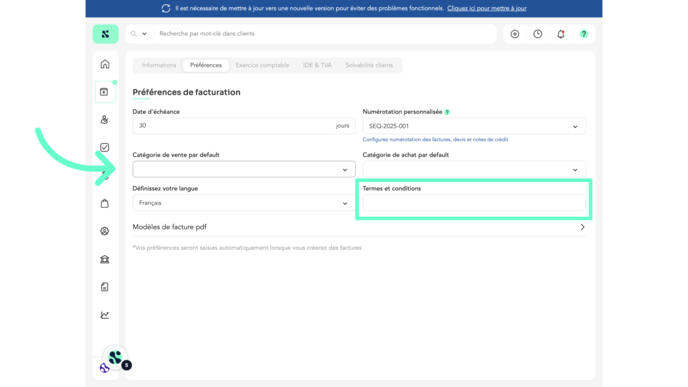
Task: Click the keyword search field for clients
Action: coord(325,34)
